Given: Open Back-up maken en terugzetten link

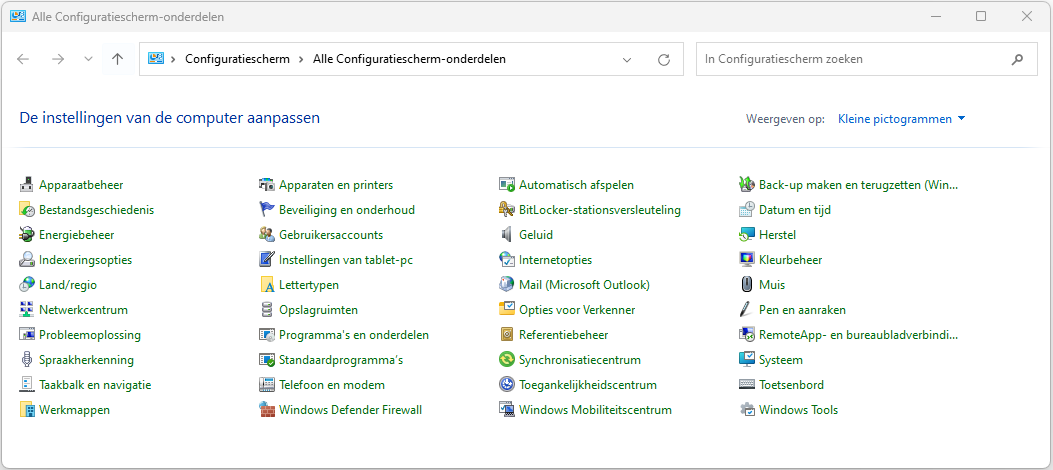Looking at the screenshot, I should (859, 185).
